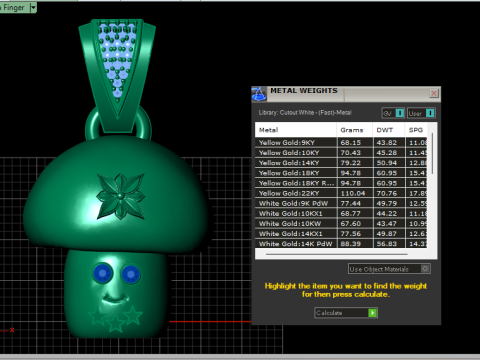Sort by the DWT column header
Viewport: 480px width, 360px height.
click(x=388, y=130)
